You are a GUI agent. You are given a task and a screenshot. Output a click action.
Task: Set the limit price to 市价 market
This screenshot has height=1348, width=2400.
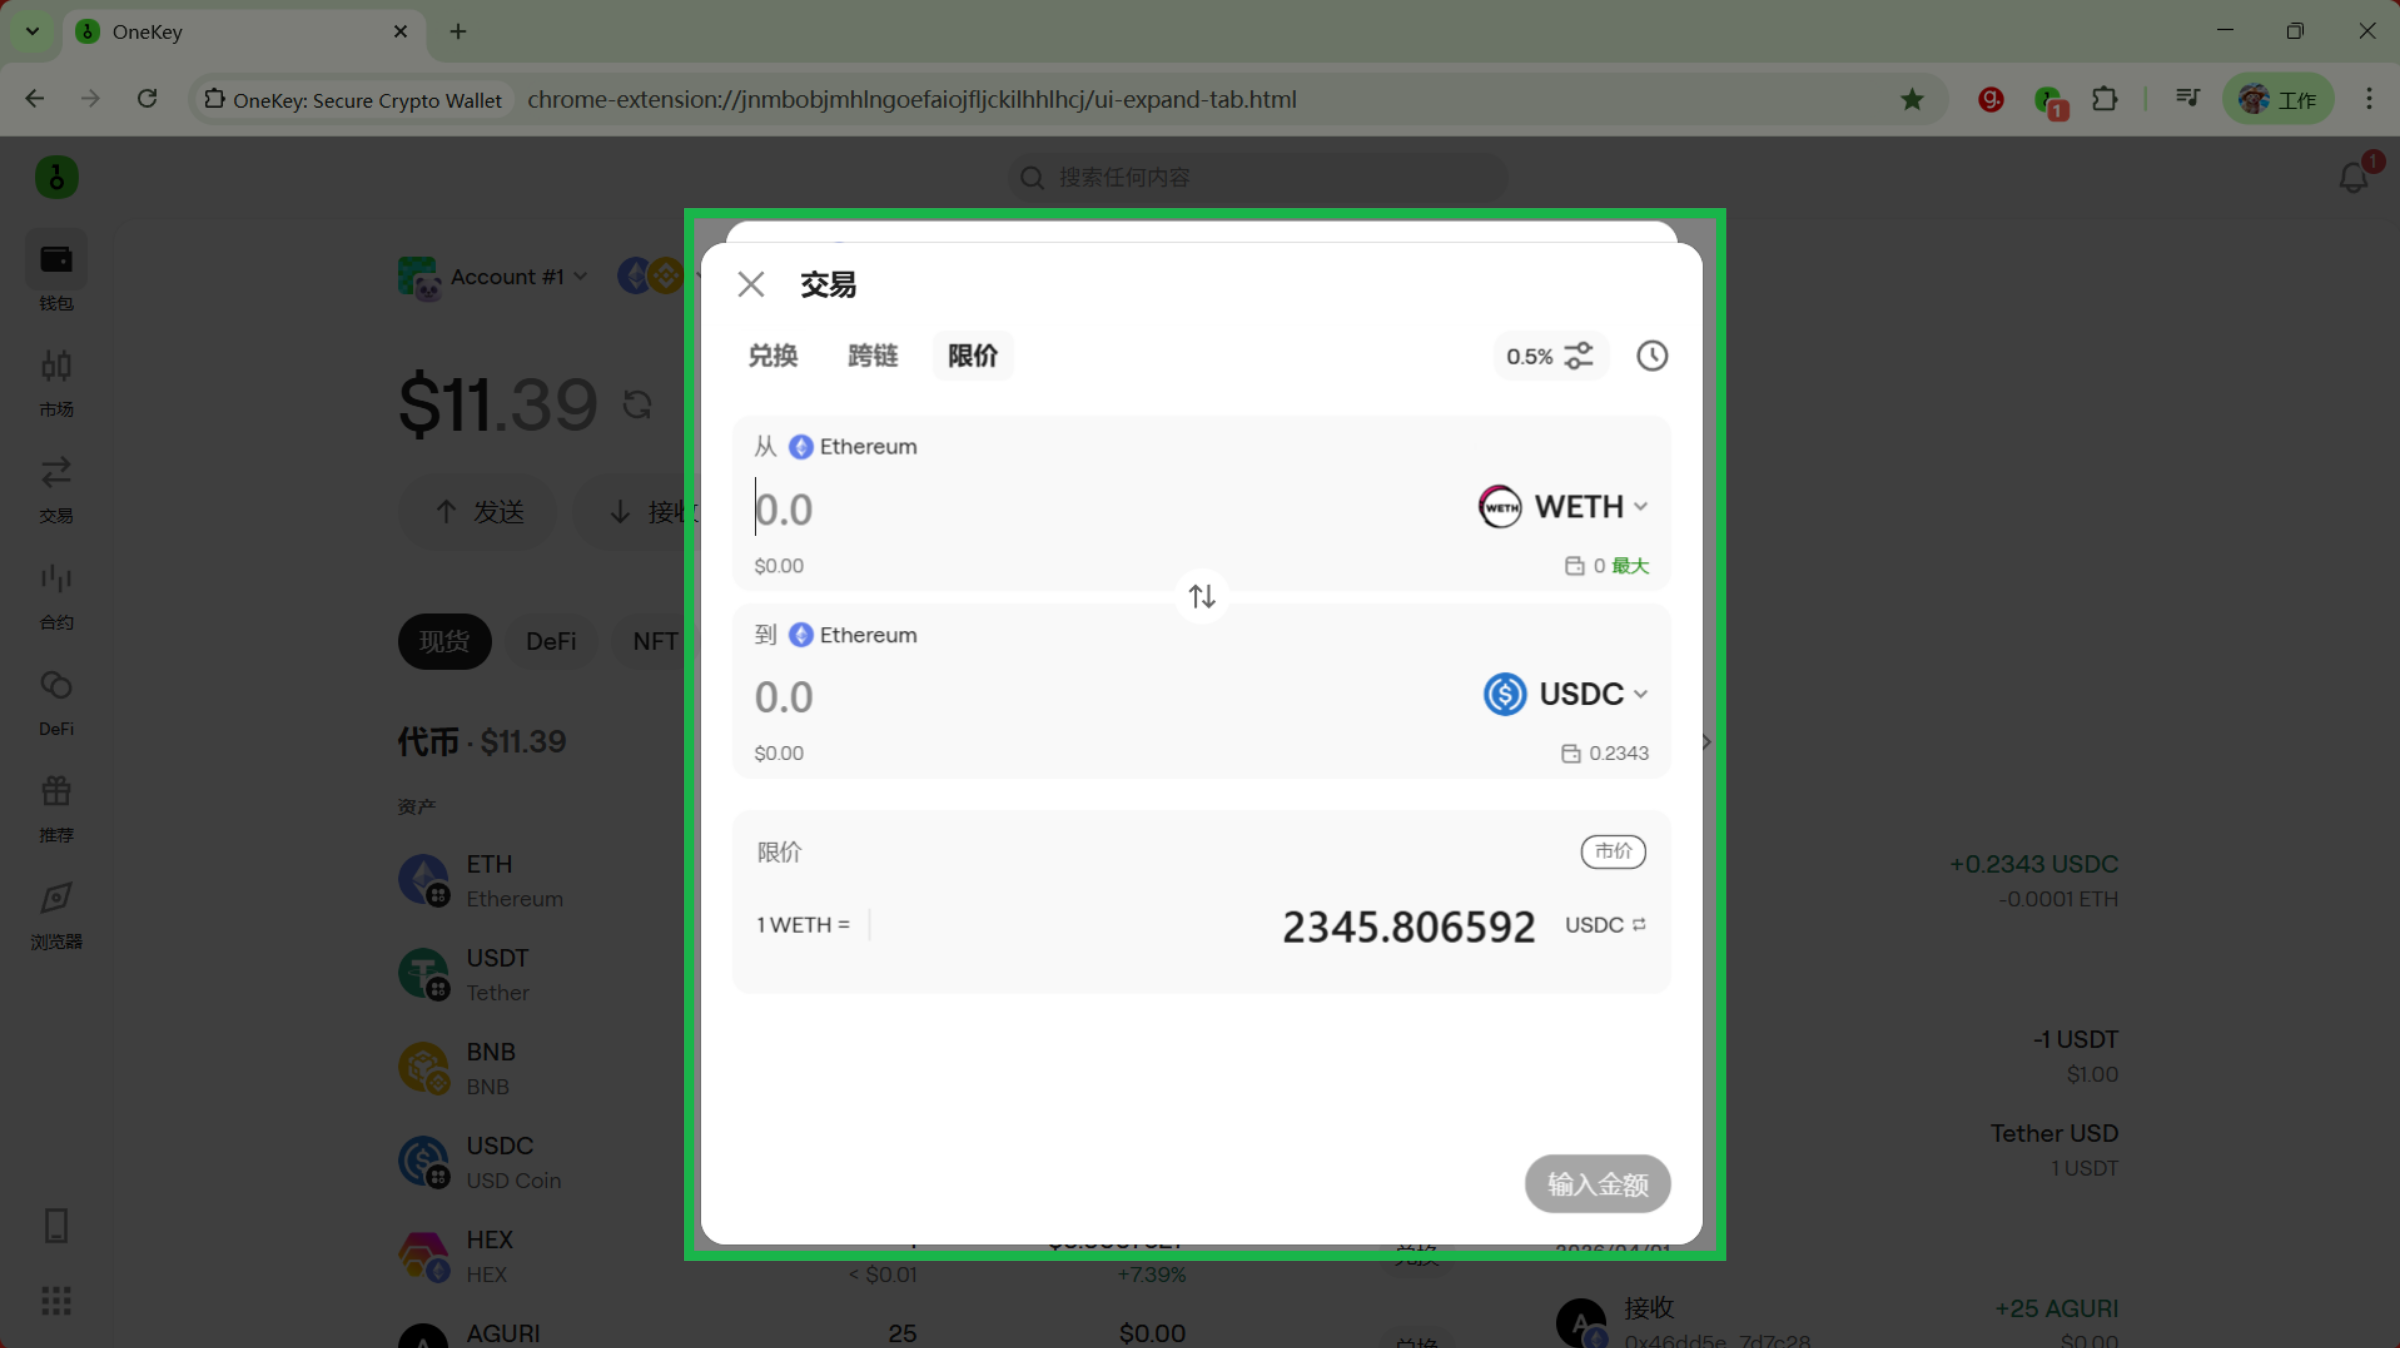tap(1613, 852)
